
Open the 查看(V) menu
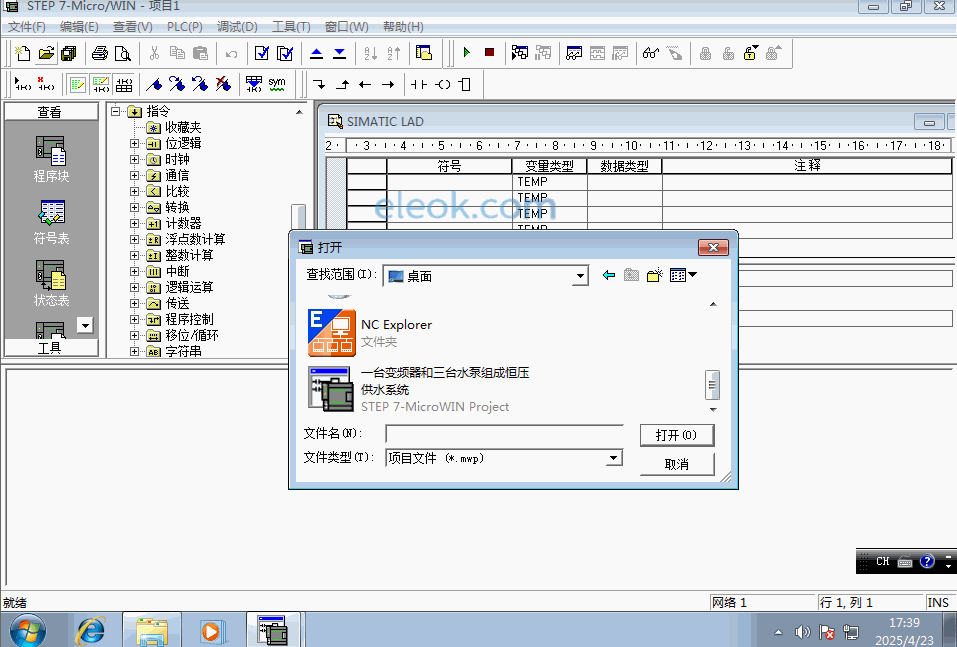click(x=132, y=27)
